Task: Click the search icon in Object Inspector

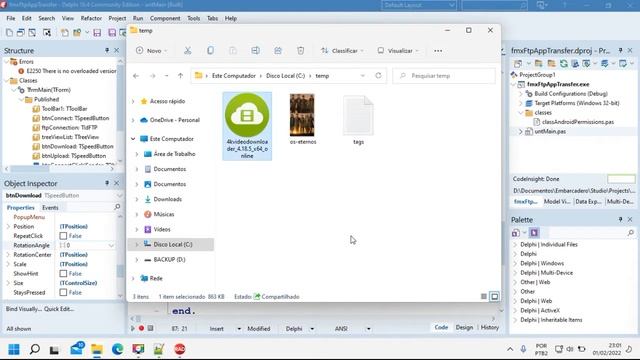Action: pyautogui.click(x=117, y=207)
